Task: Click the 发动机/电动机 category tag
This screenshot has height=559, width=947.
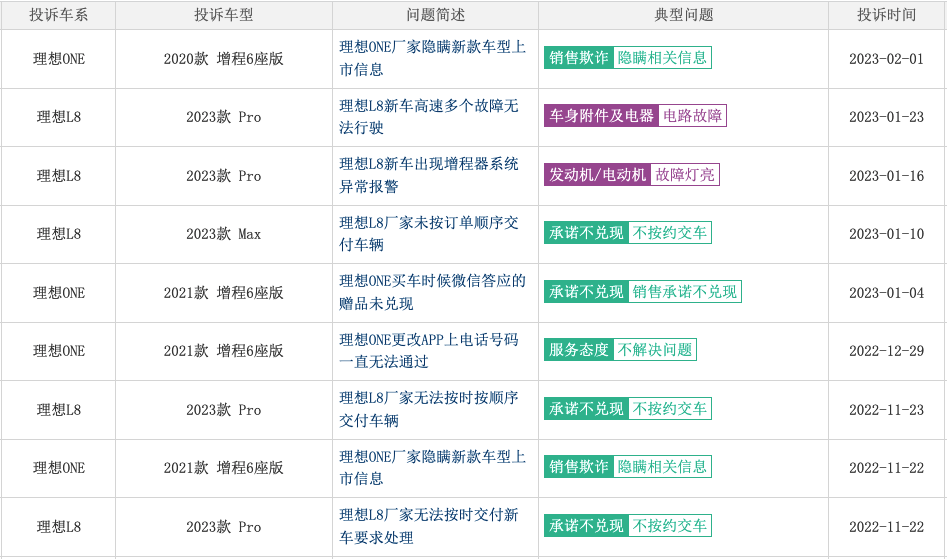Action: coord(597,174)
